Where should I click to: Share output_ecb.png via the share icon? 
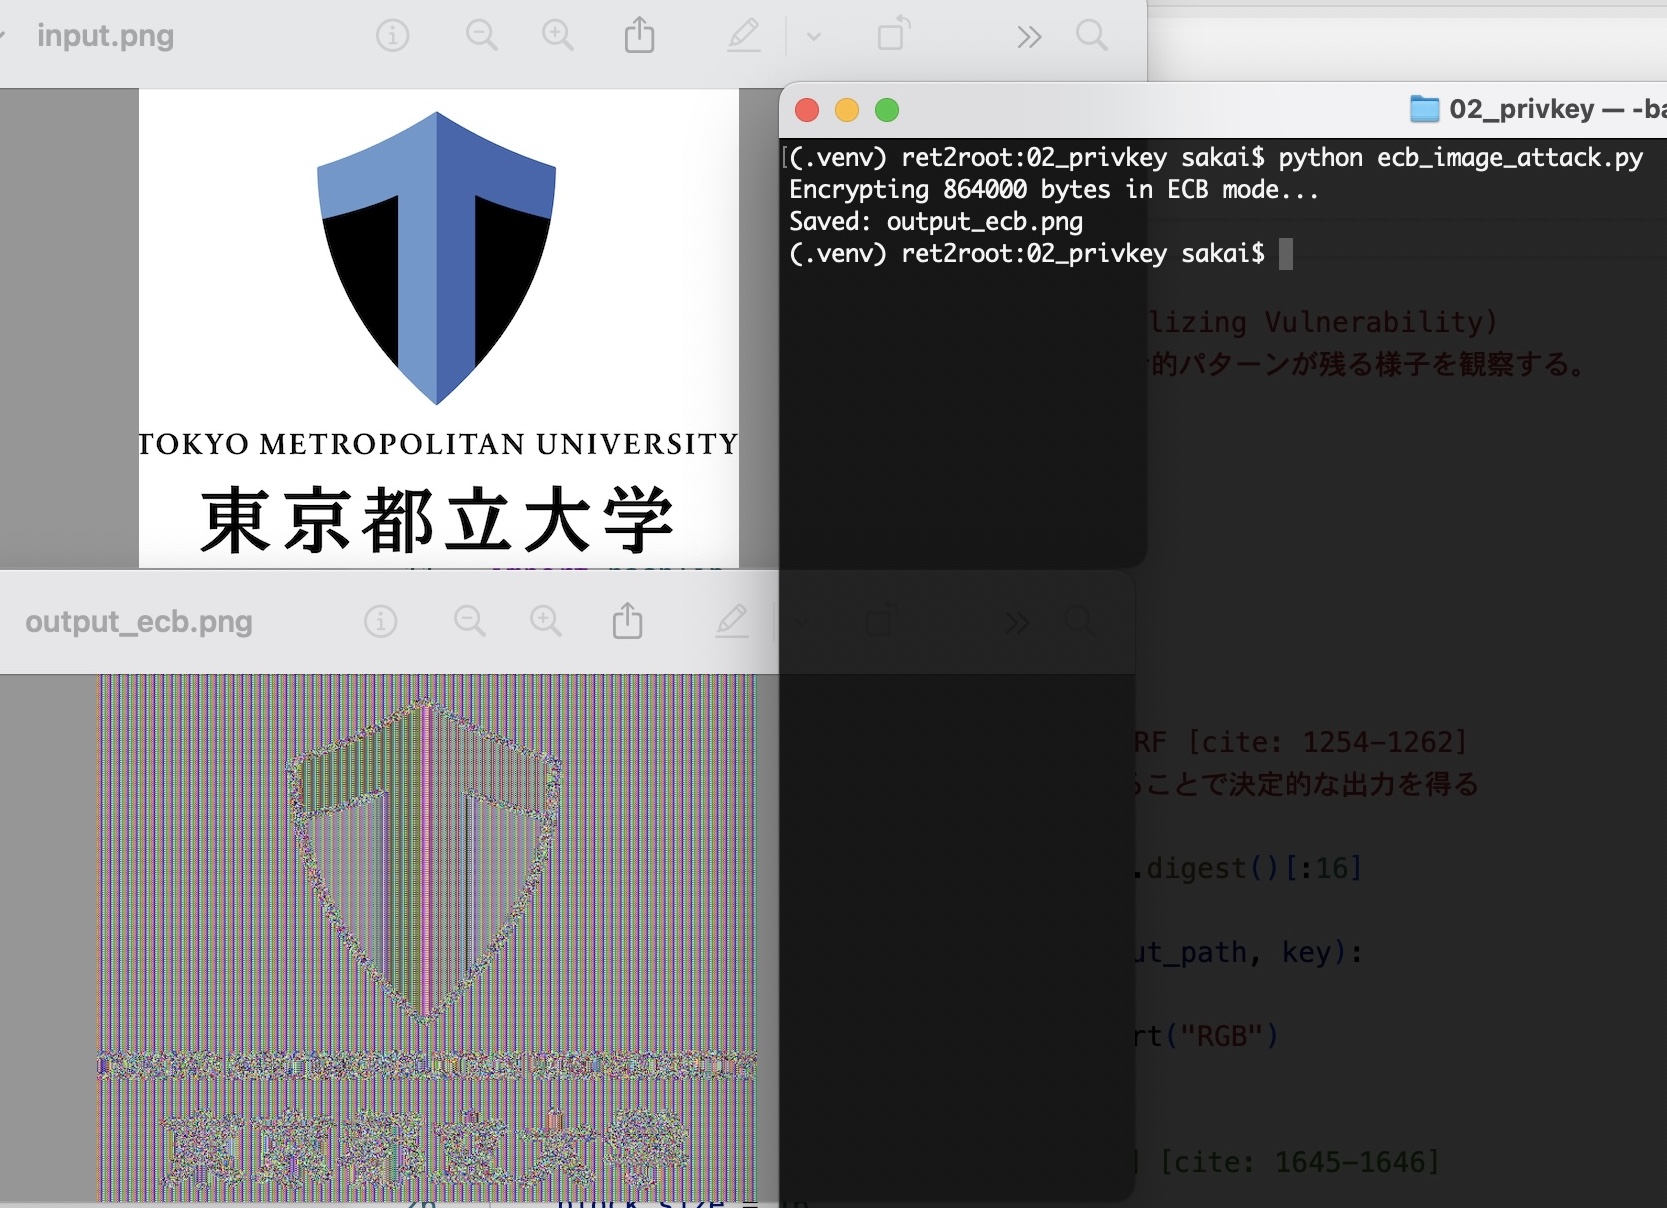point(627,621)
